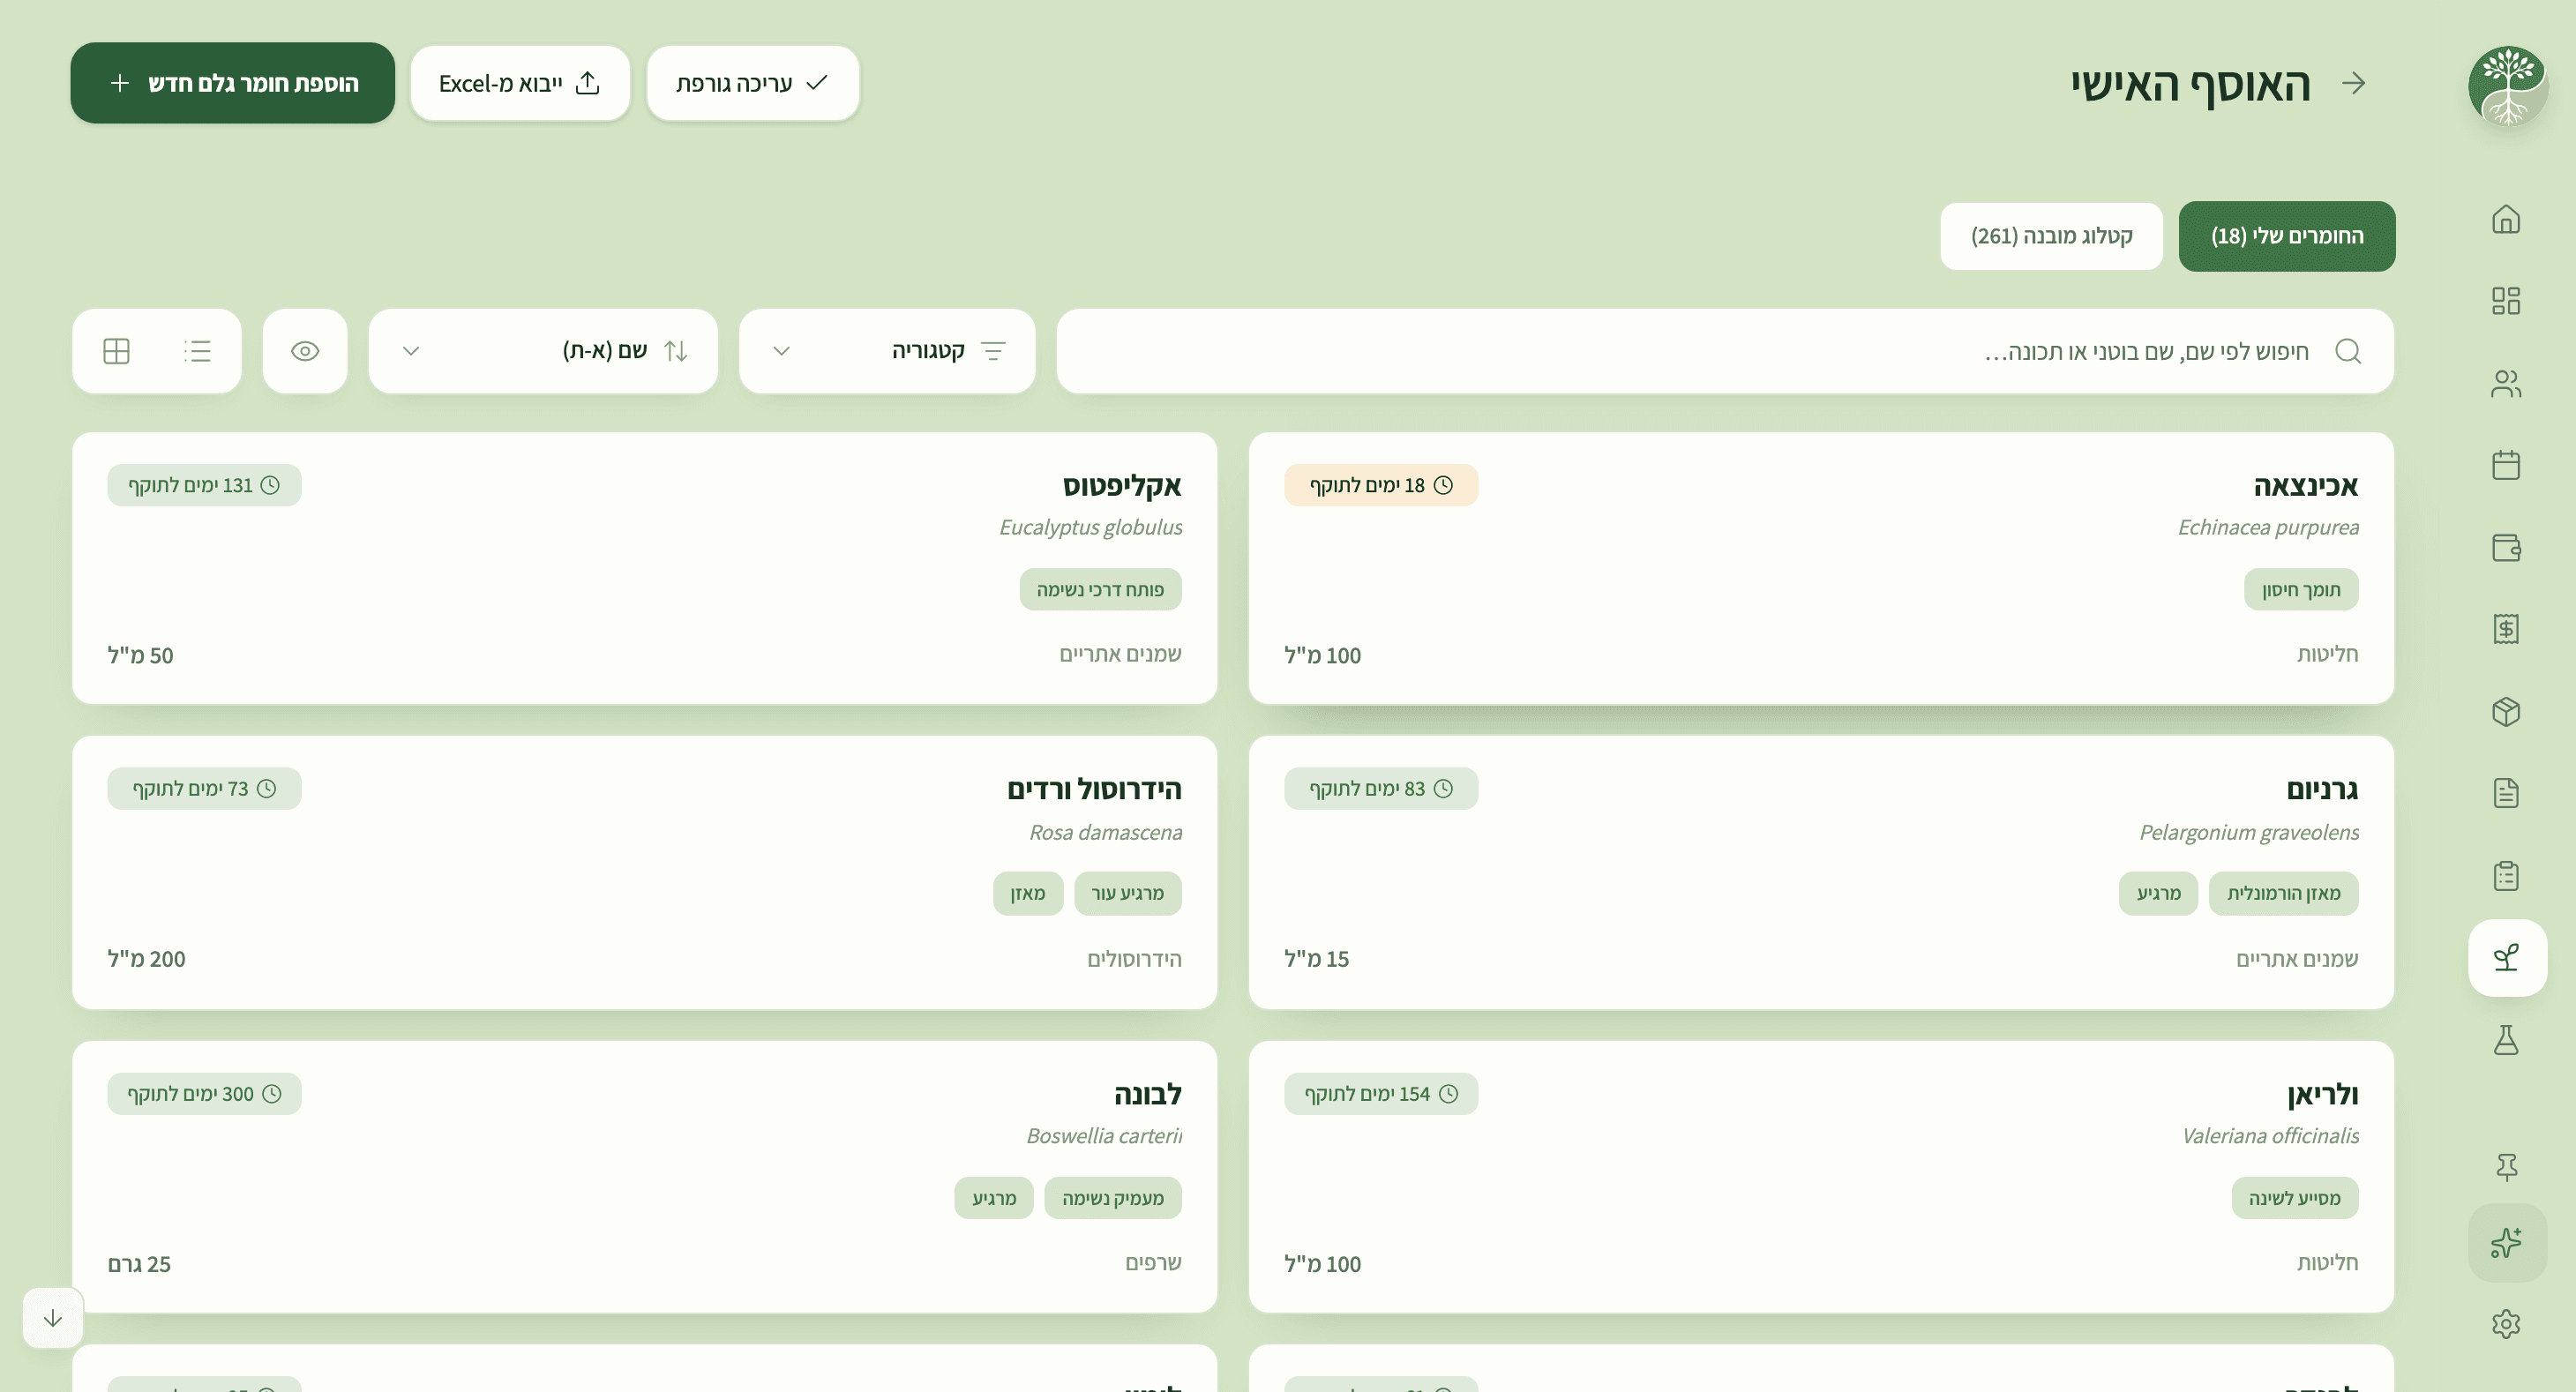The image size is (2576, 1392).
Task: Select the החומרים שלי (18) tab
Action: point(2286,236)
